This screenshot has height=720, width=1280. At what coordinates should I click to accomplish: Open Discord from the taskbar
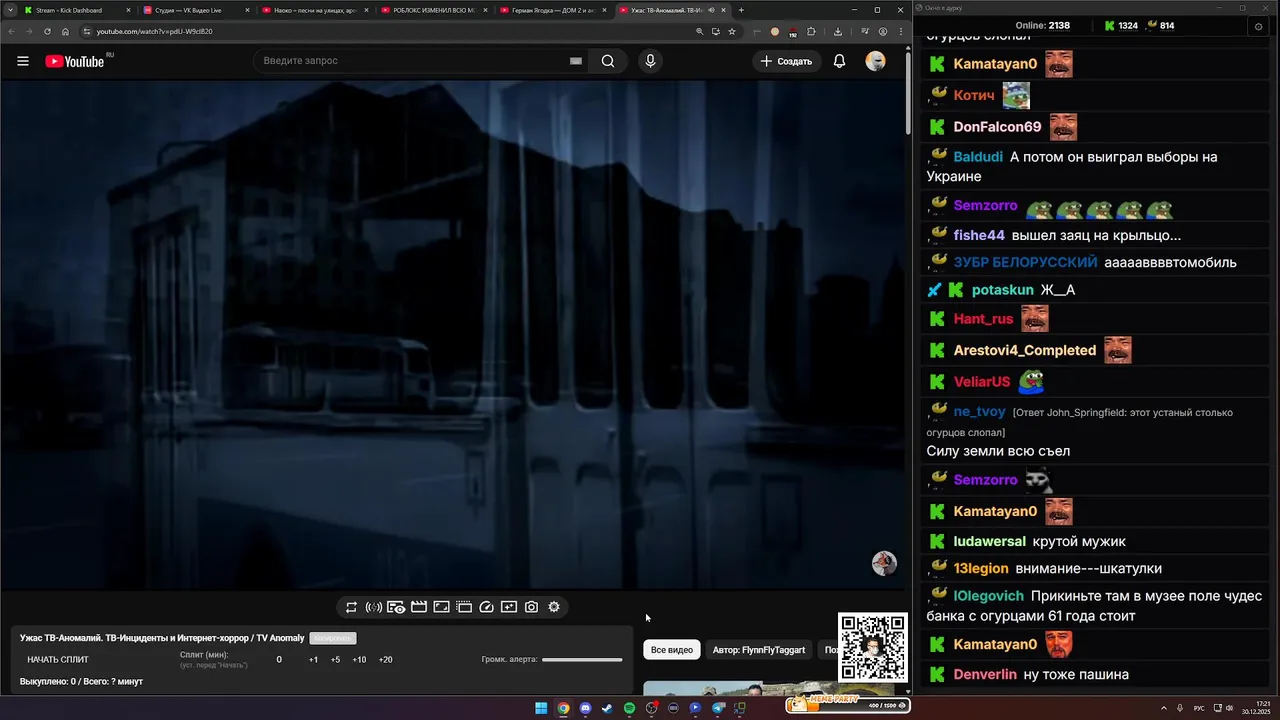click(585, 708)
